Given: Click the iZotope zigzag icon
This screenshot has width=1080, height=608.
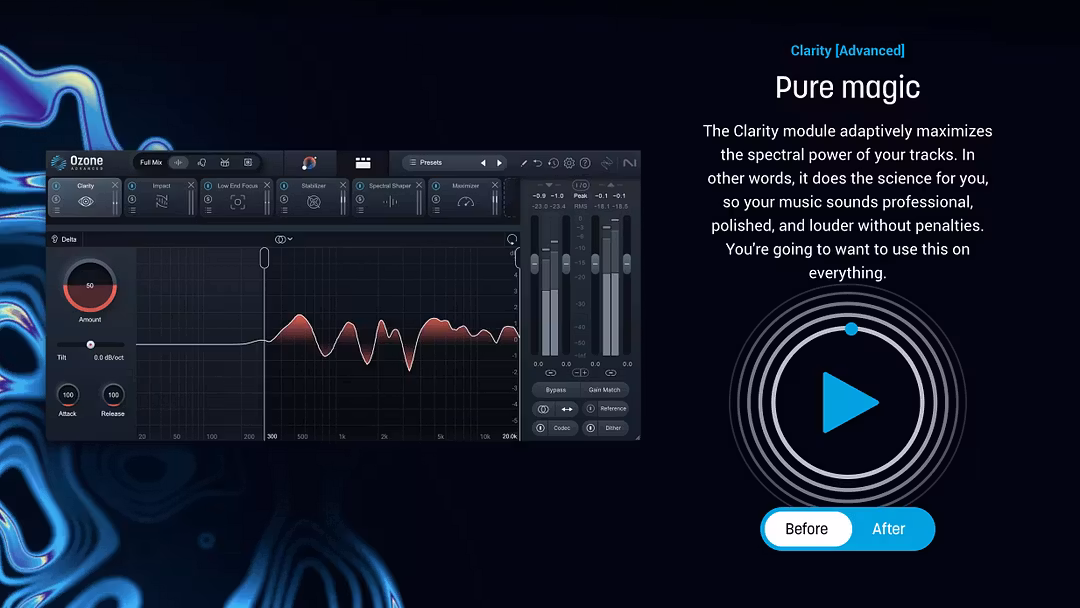Looking at the screenshot, I should [x=607, y=163].
